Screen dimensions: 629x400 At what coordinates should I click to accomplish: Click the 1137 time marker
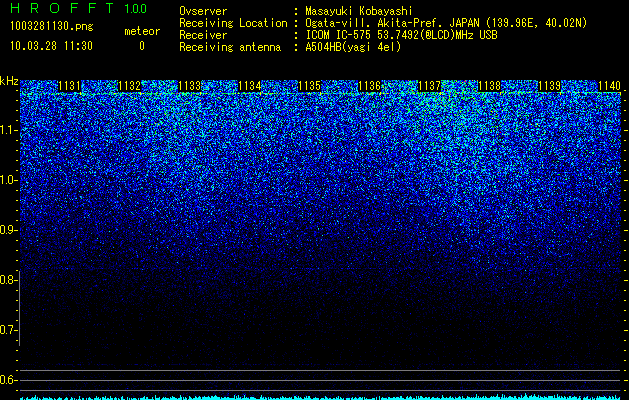pos(430,86)
